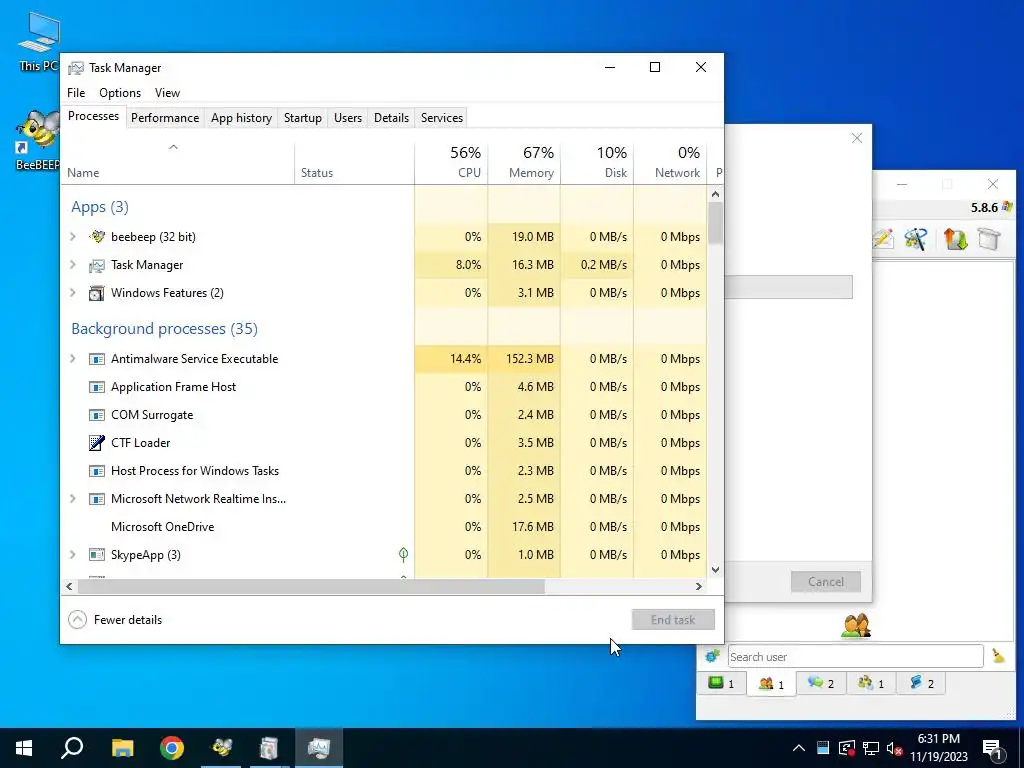Click the BeeBEEP gear icon beside search
Viewport: 1024px width, 768px height.
(x=712, y=656)
